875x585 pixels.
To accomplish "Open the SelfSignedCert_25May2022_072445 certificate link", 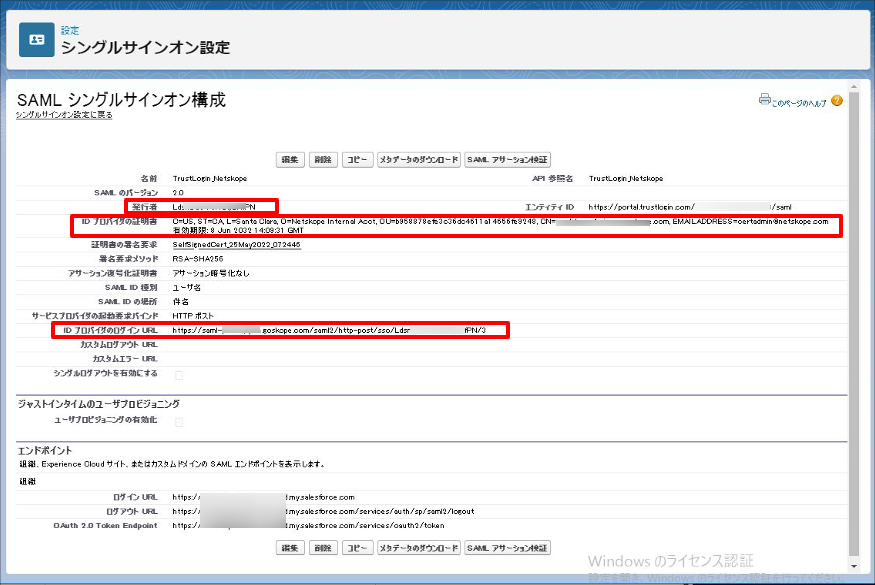I will tap(237, 244).
